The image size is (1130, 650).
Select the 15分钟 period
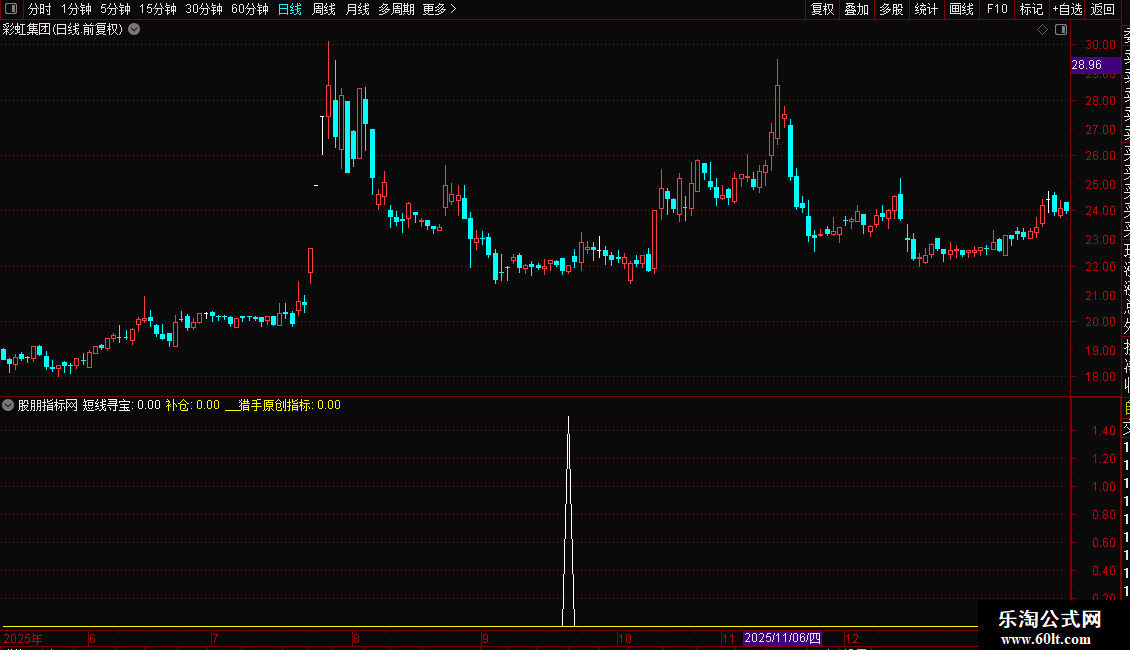click(x=158, y=9)
